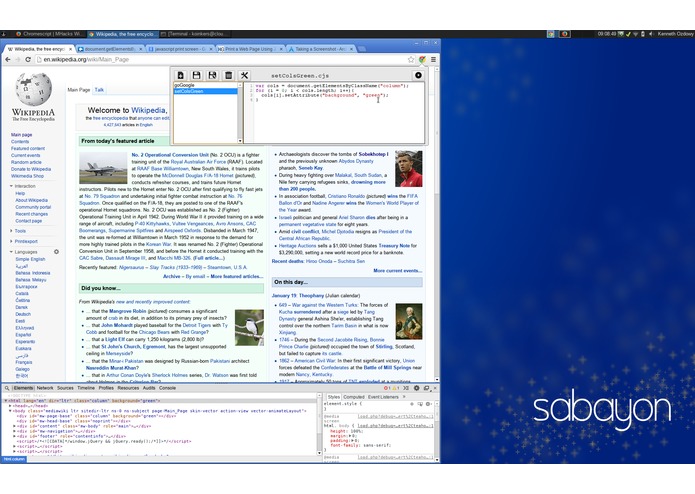Image resolution: width=695 pixels, height=494 pixels.
Task: Click the yellow warning count indicator in DevTools
Action: tap(395, 388)
